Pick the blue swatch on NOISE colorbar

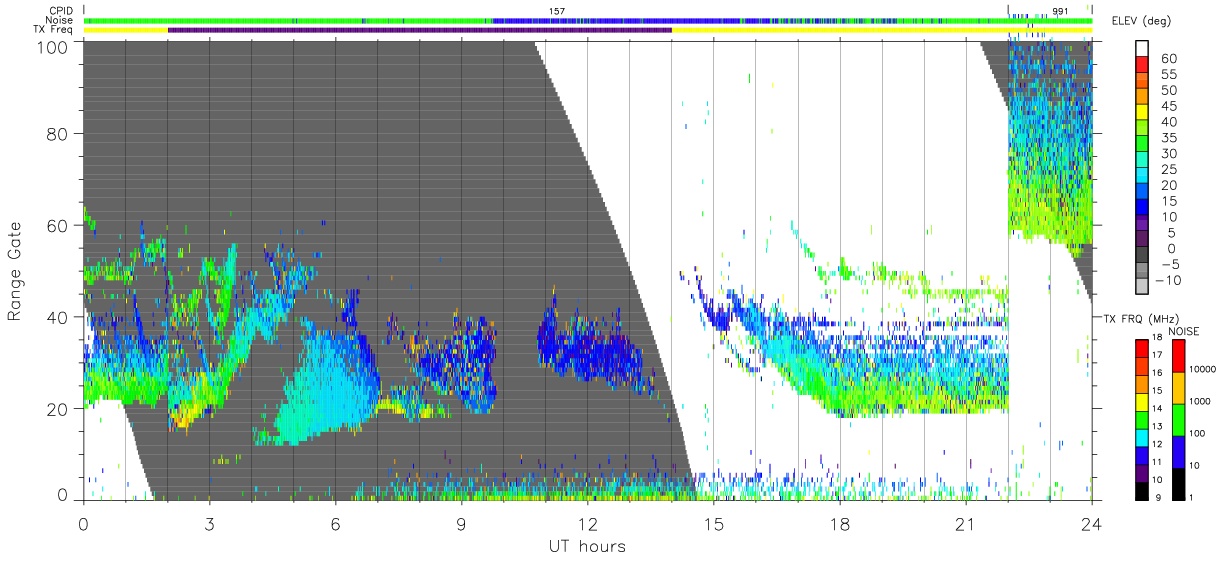pyautogui.click(x=1179, y=452)
